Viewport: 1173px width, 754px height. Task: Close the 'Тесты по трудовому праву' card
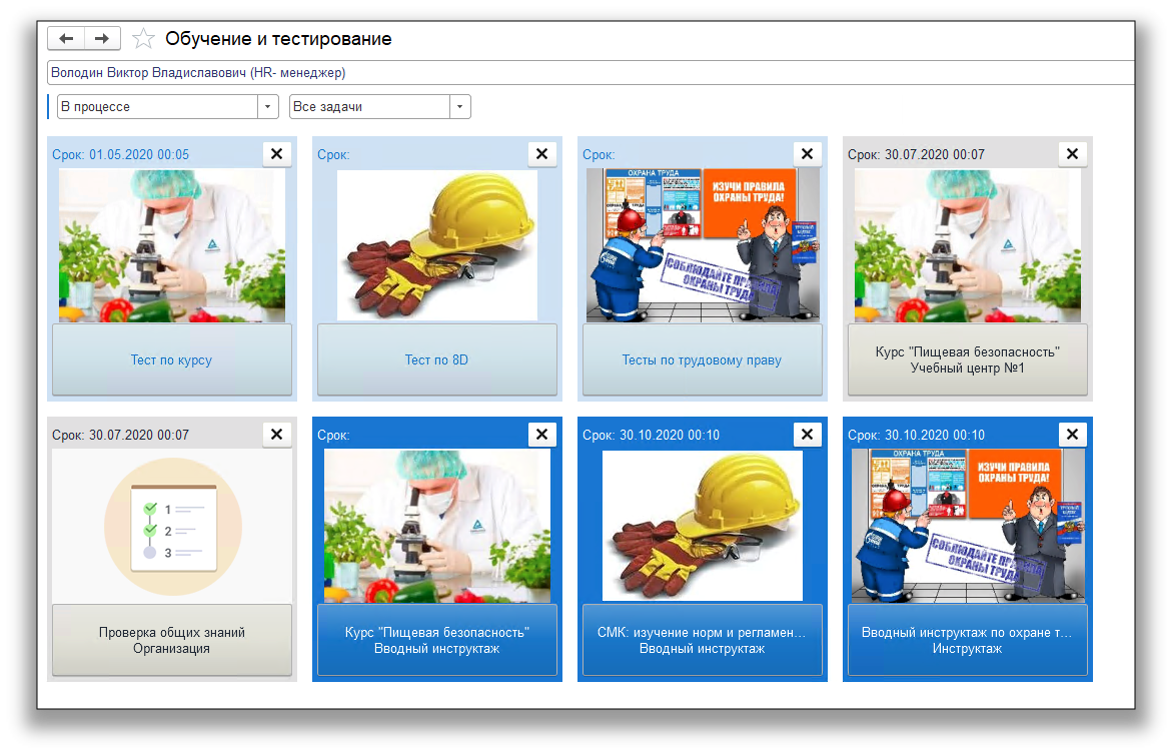[807, 154]
